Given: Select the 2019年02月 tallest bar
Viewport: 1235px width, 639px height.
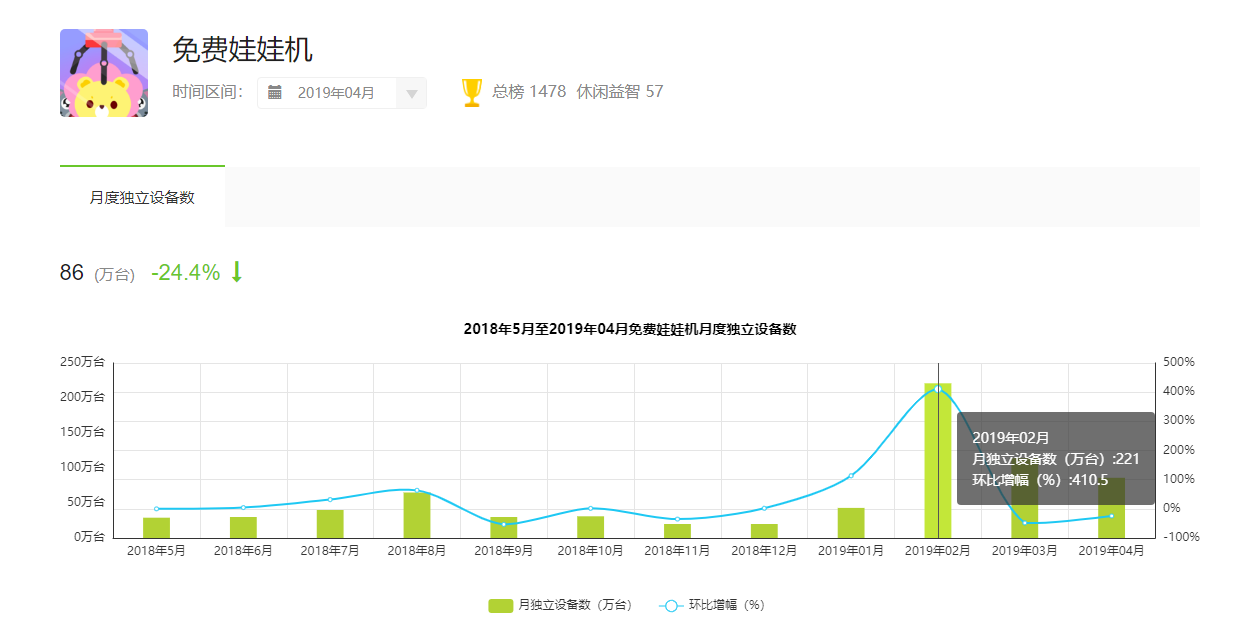Looking at the screenshot, I should click(937, 460).
